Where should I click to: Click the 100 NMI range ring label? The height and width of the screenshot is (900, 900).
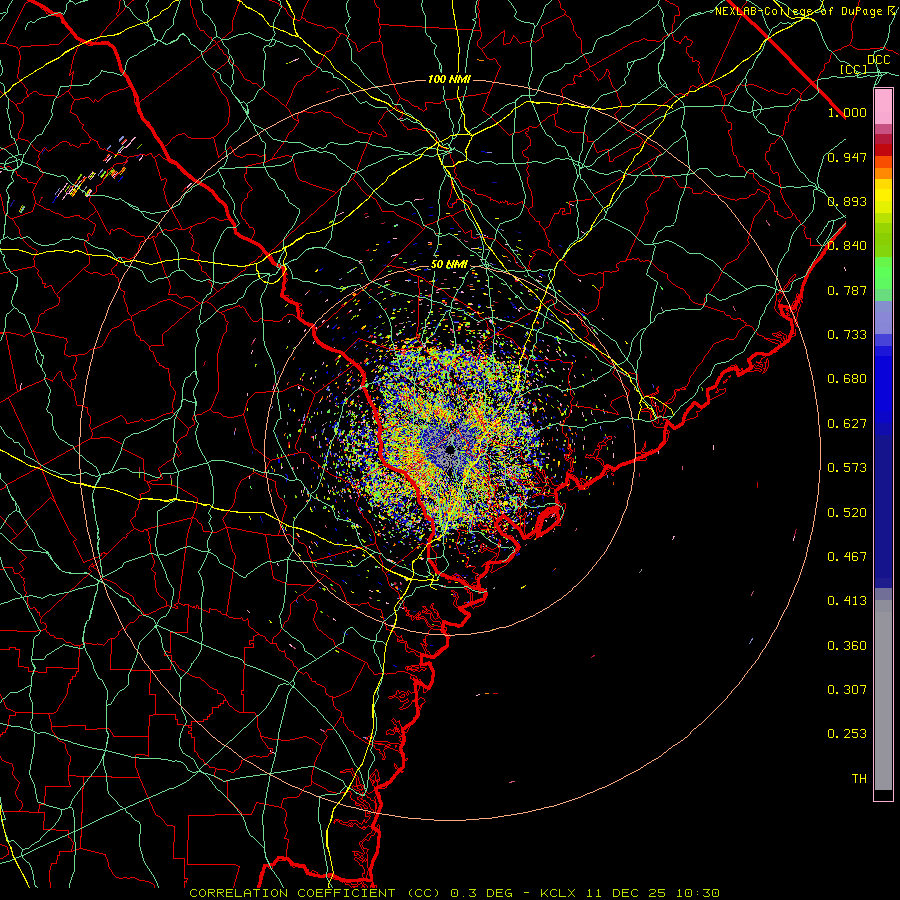point(449,79)
